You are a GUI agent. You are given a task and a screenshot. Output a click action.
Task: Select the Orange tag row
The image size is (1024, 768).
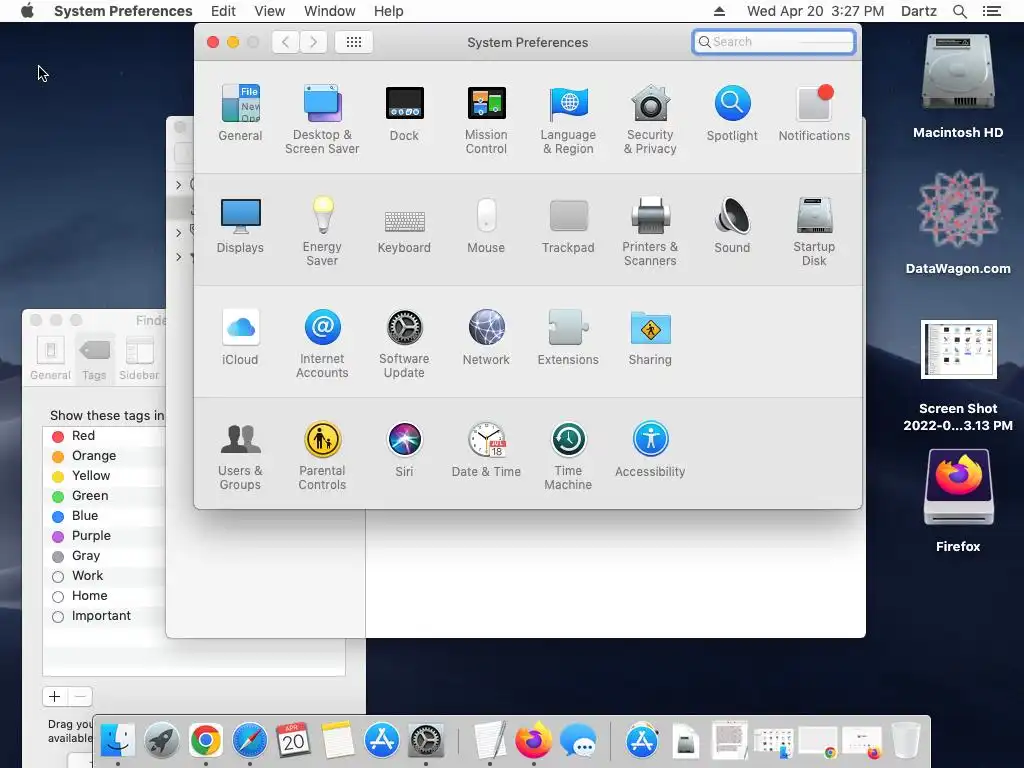(x=104, y=456)
